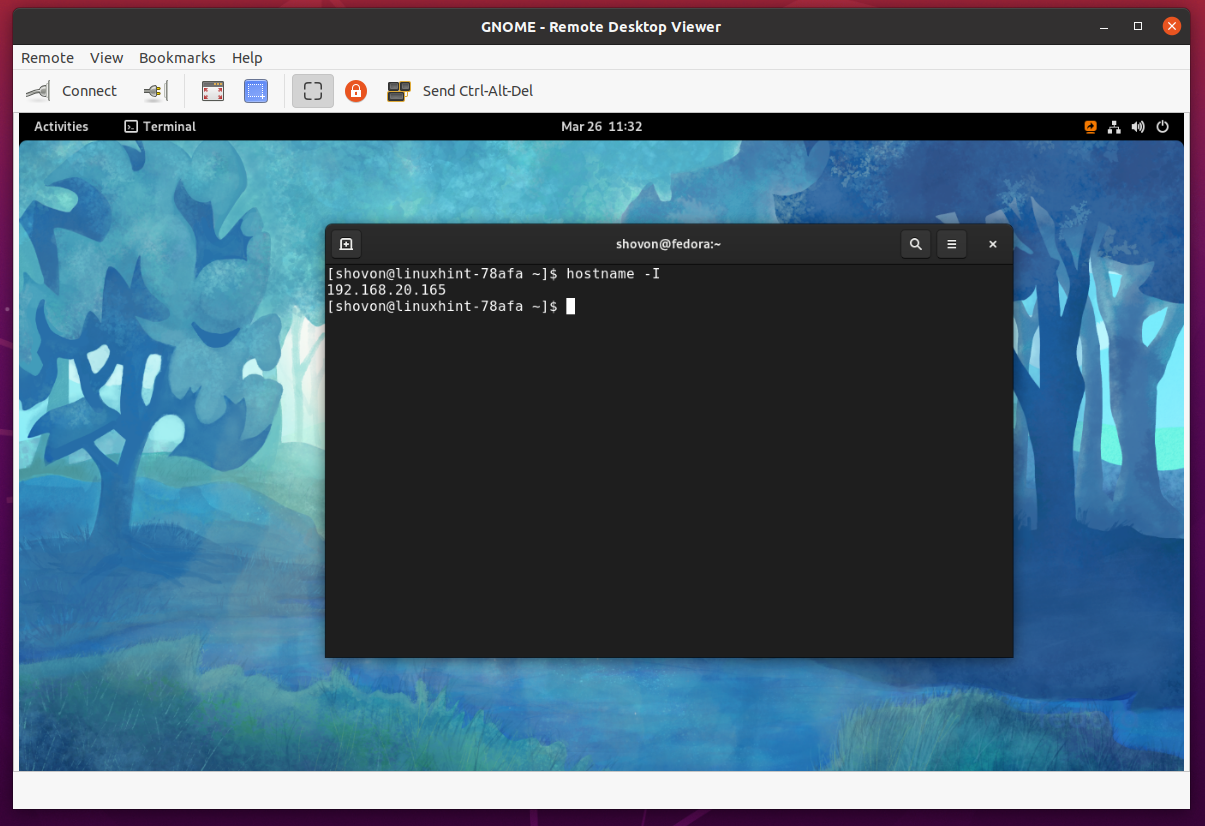This screenshot has width=1205, height=826.
Task: Click the Send Ctrl-Alt-Del keyboard icon
Action: pyautogui.click(x=399, y=91)
